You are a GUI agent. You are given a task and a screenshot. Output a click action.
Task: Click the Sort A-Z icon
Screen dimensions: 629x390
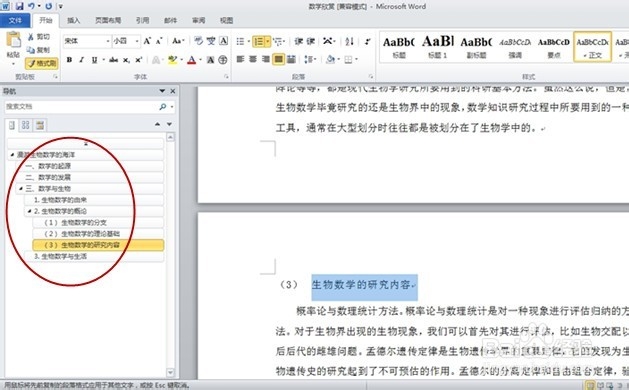coord(349,41)
